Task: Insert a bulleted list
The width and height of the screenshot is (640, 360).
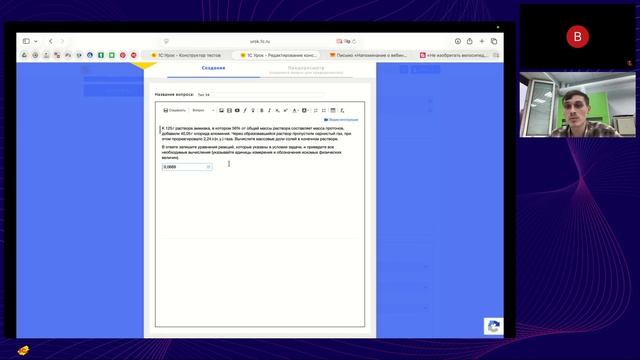Action: pos(324,110)
